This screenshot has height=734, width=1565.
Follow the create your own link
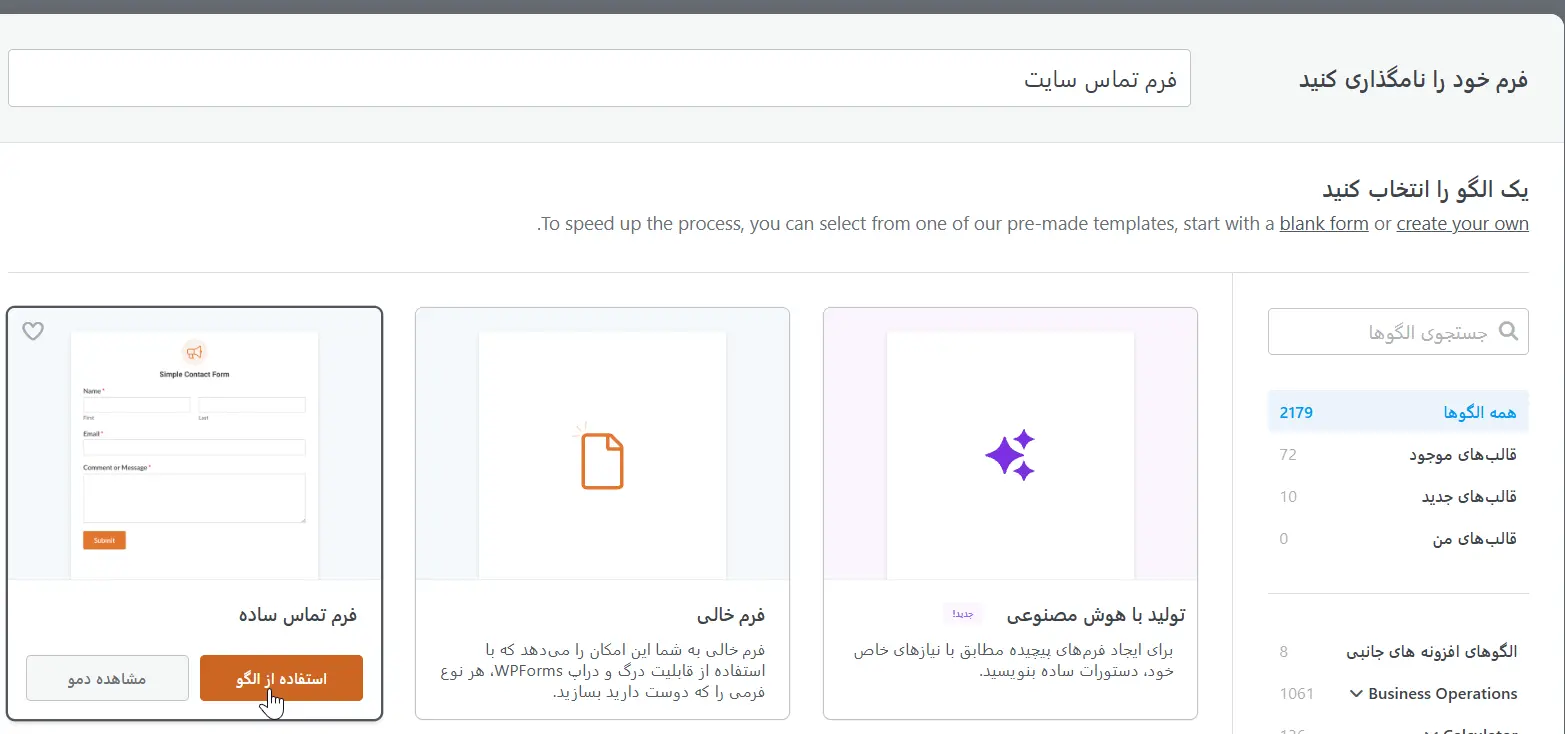1462,223
